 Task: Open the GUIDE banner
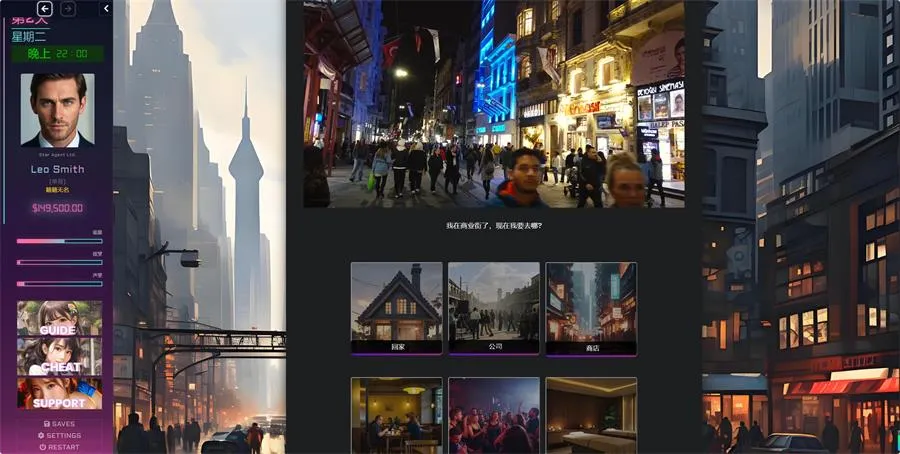(59, 318)
